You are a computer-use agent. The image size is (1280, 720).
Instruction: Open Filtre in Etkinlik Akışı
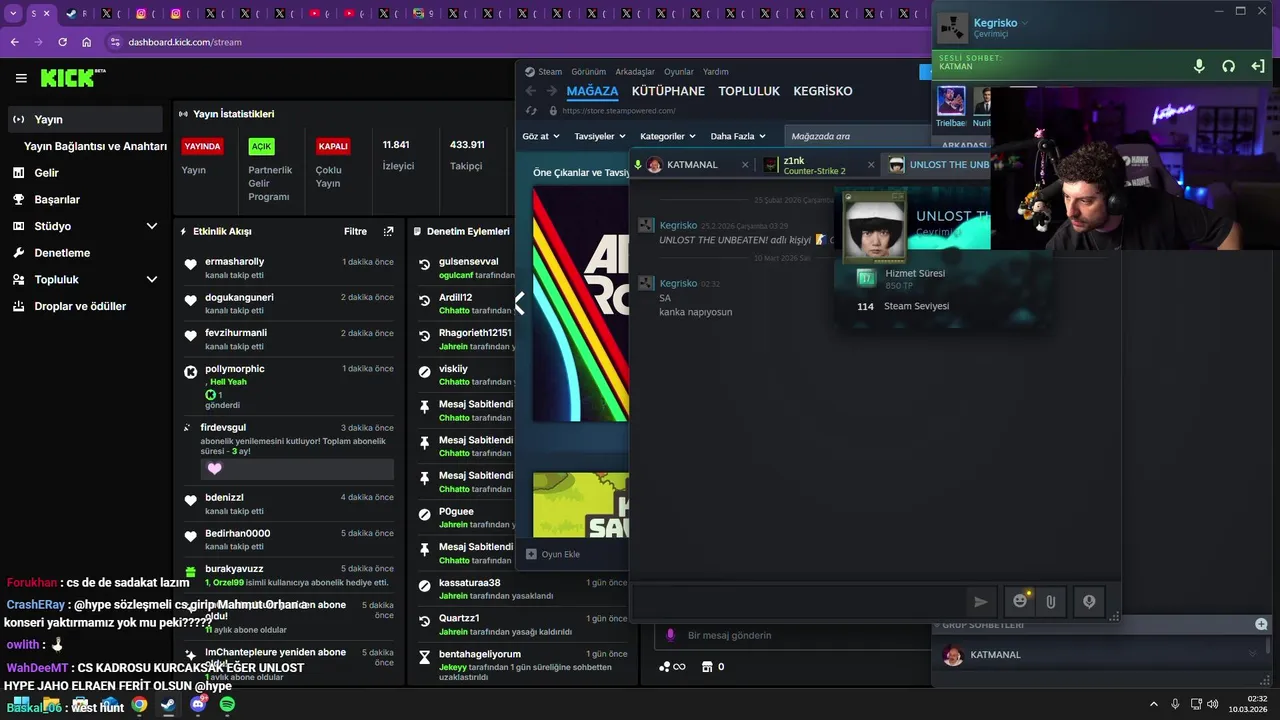356,231
